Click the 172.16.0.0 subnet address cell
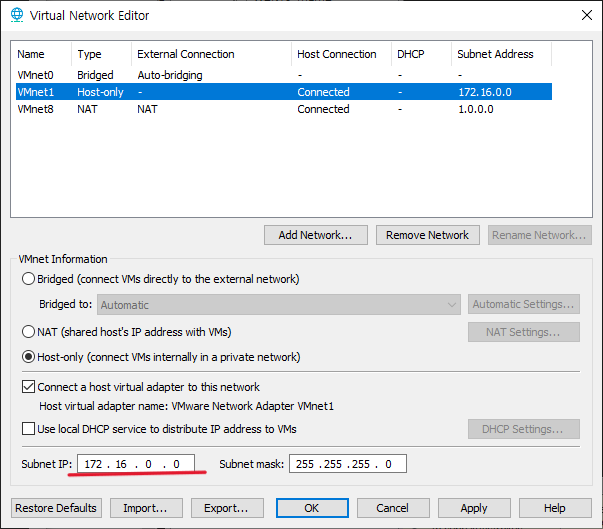 pos(485,92)
